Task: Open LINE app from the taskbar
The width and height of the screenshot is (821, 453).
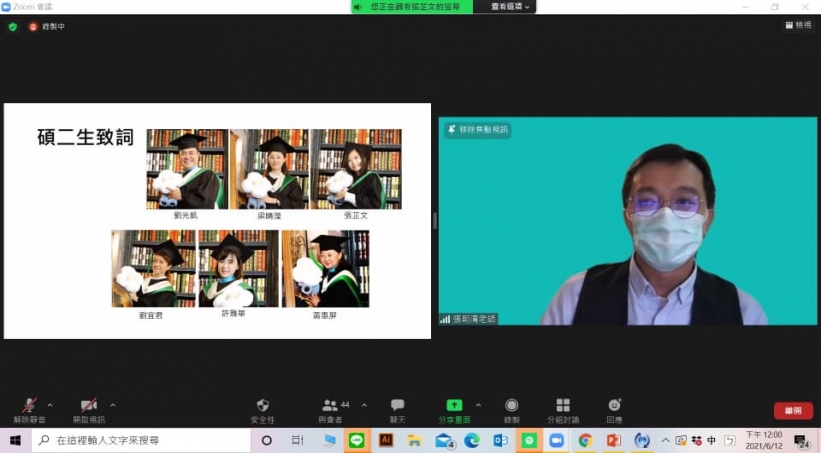Action: [x=356, y=440]
